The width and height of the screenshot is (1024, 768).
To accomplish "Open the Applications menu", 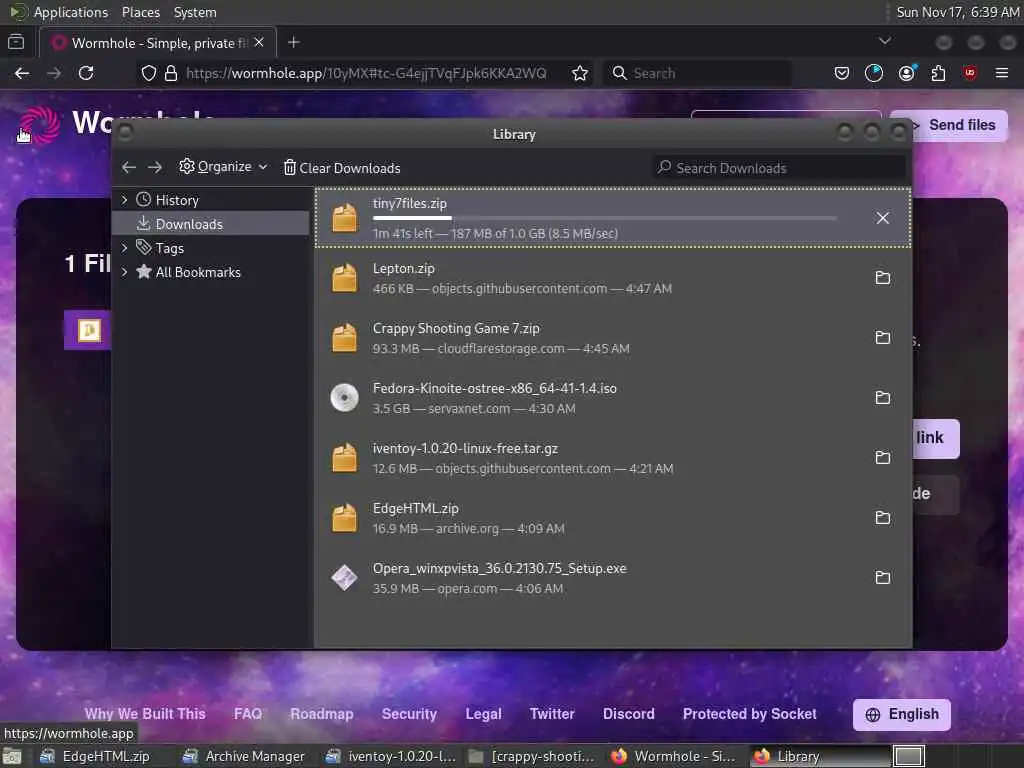I will pyautogui.click(x=71, y=12).
